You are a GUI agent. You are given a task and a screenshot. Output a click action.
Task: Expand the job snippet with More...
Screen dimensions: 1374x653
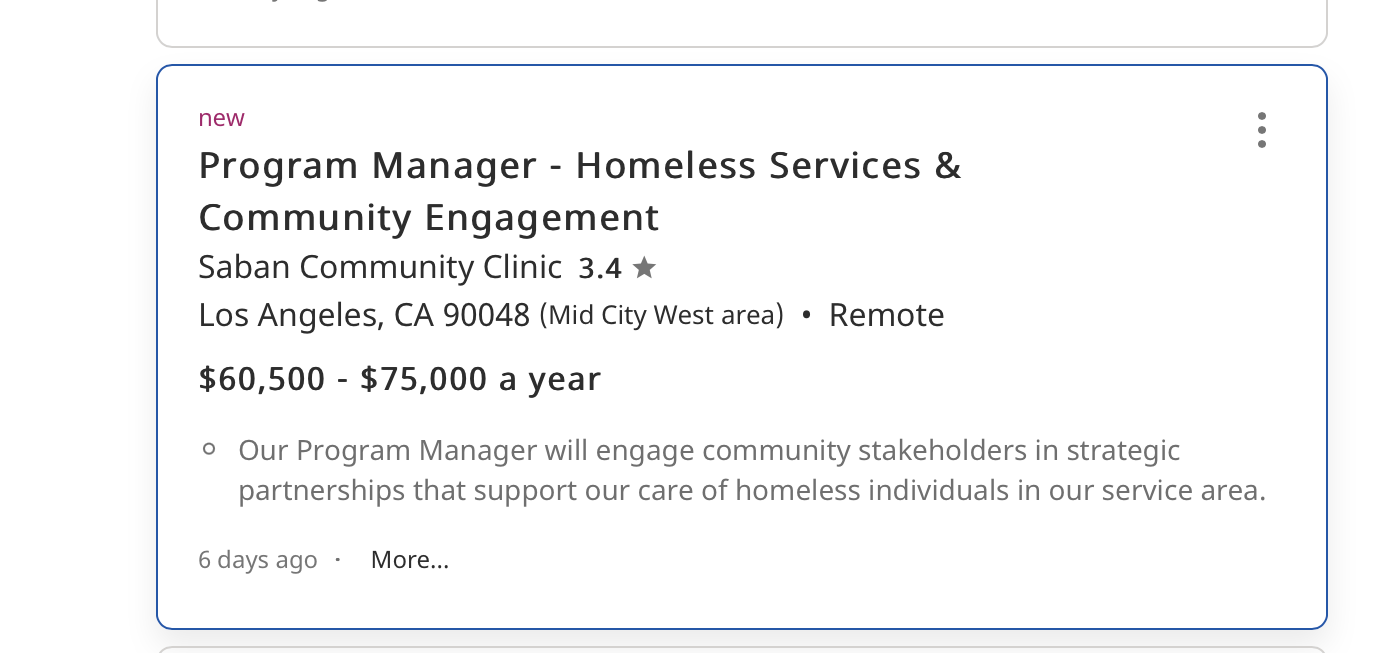[x=409, y=560]
